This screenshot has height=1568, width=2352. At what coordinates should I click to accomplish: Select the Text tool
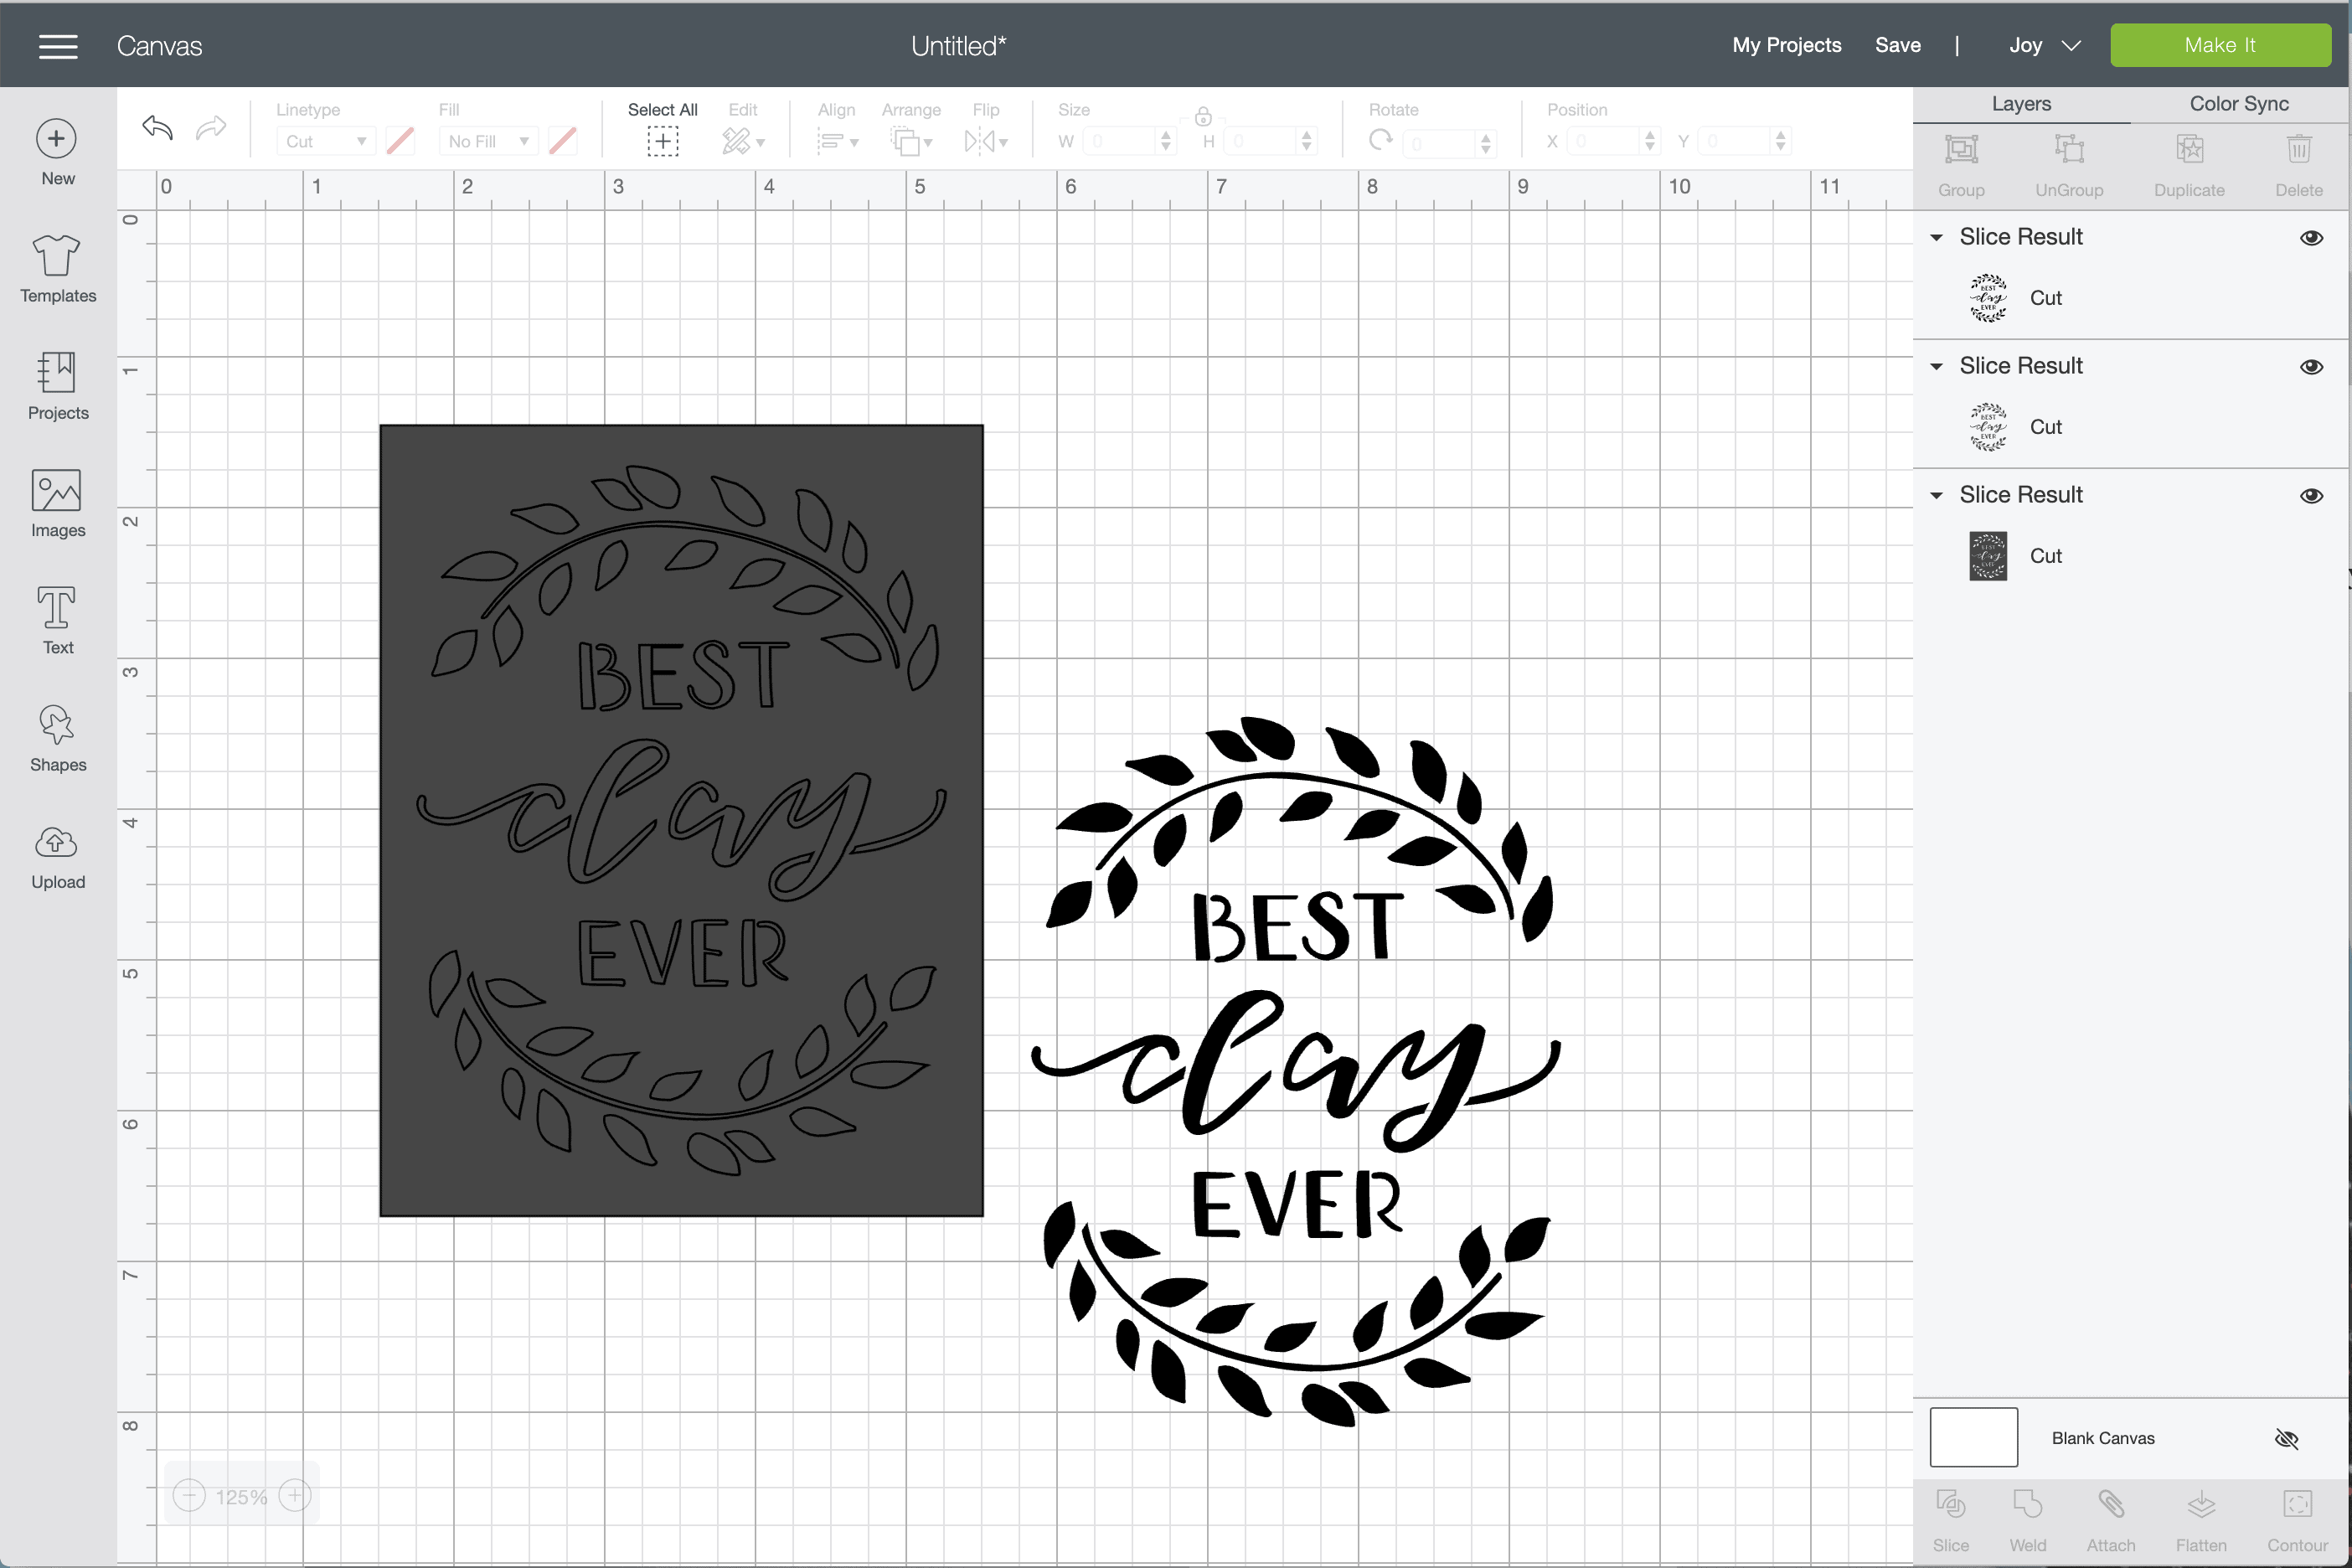(x=57, y=608)
